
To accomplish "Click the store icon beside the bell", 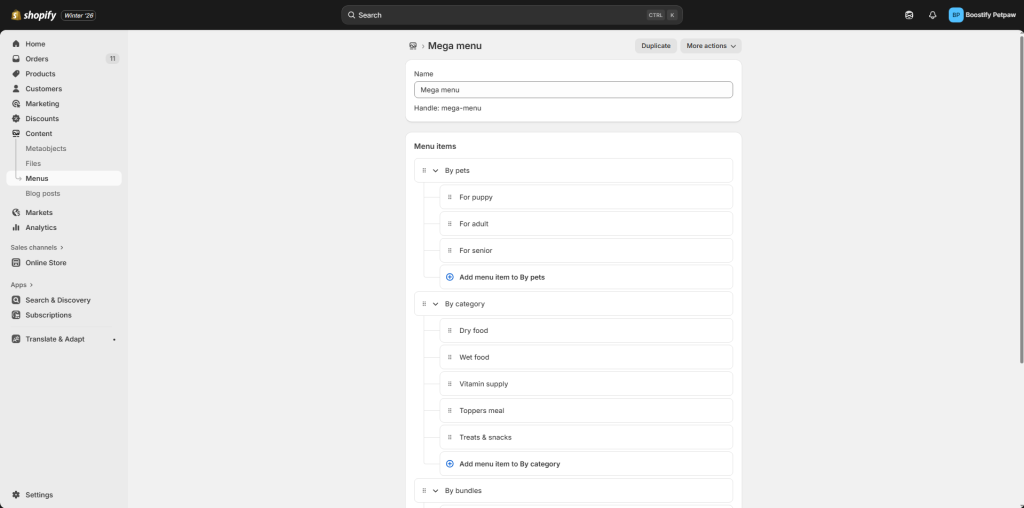I will (909, 15).
